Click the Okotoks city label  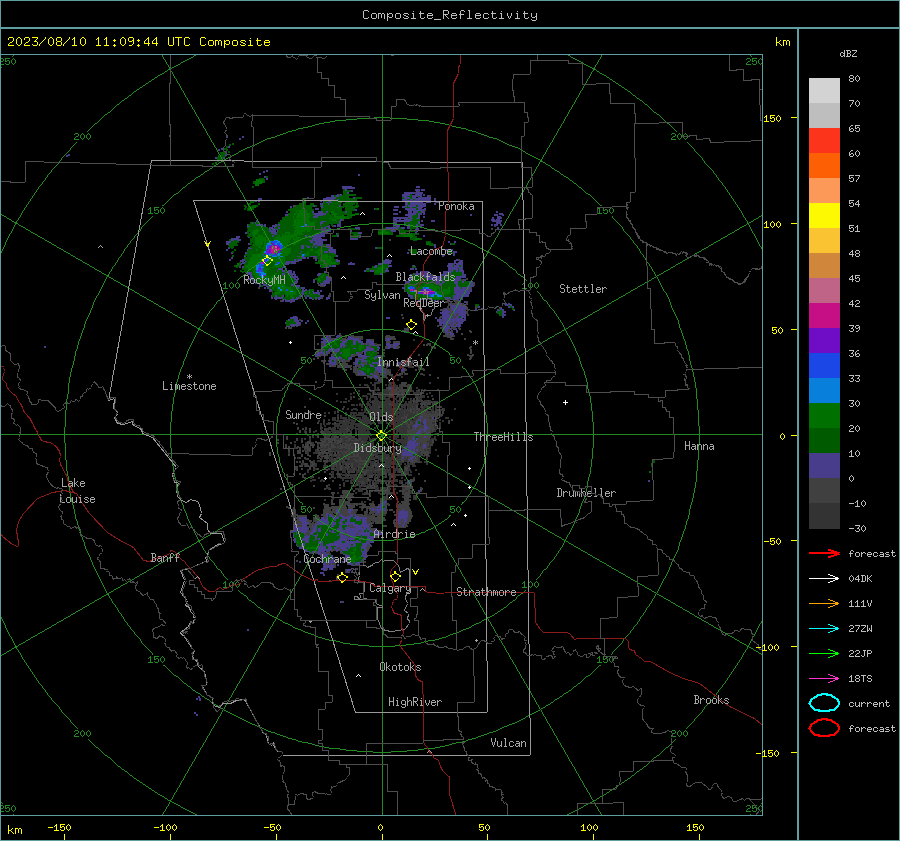point(400,667)
